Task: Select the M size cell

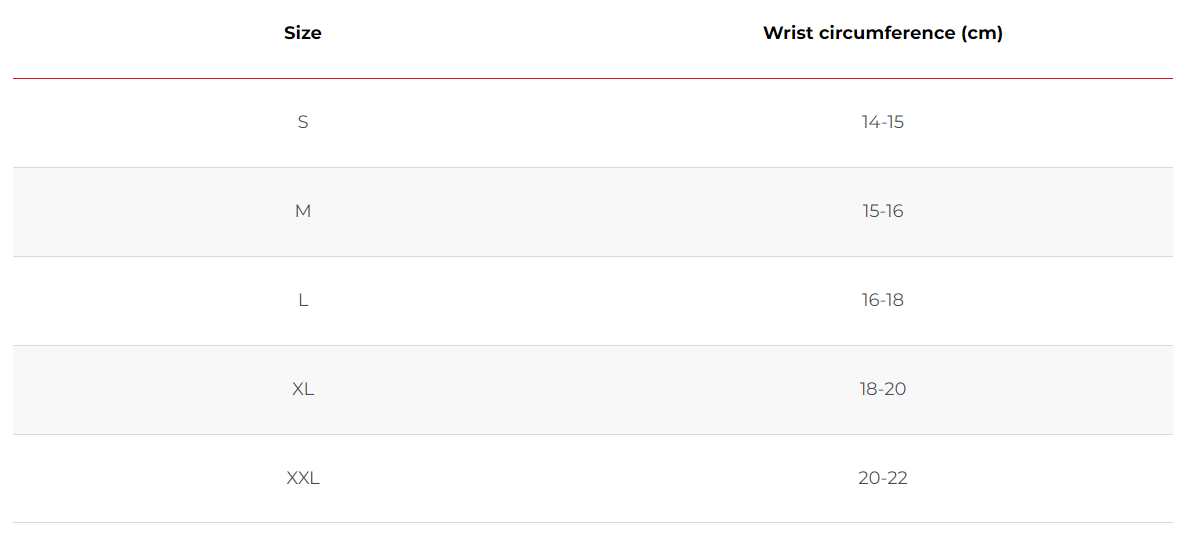Action: [302, 211]
